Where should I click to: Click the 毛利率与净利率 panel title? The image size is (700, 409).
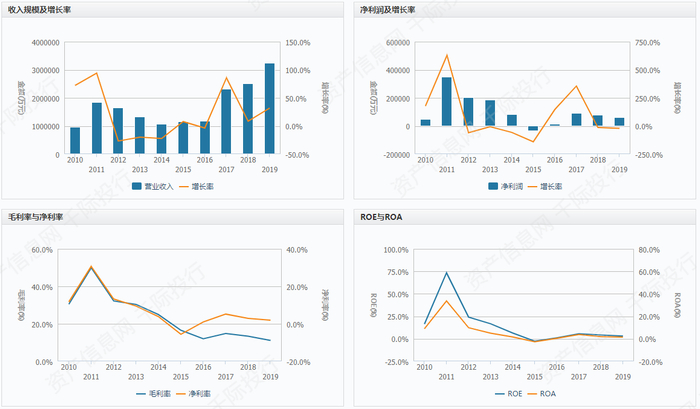tap(35, 217)
